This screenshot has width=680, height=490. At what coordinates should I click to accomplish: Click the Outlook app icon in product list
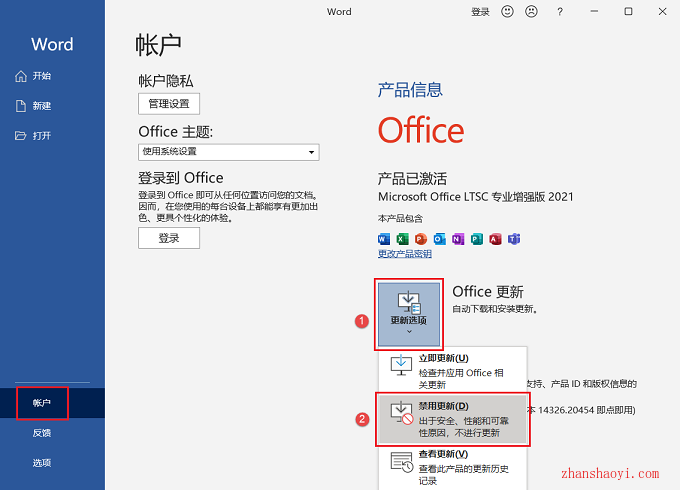point(439,239)
